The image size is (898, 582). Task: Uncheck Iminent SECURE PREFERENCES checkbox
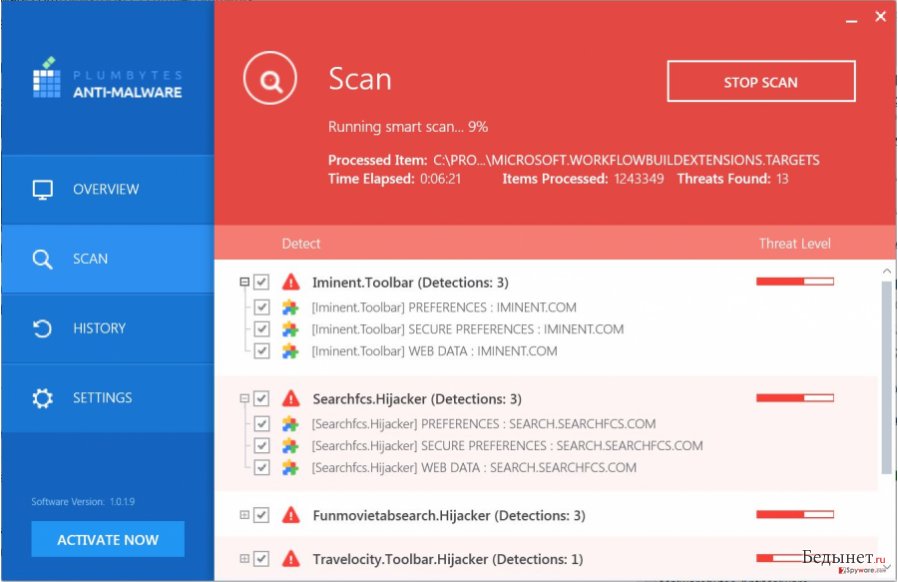tap(262, 329)
